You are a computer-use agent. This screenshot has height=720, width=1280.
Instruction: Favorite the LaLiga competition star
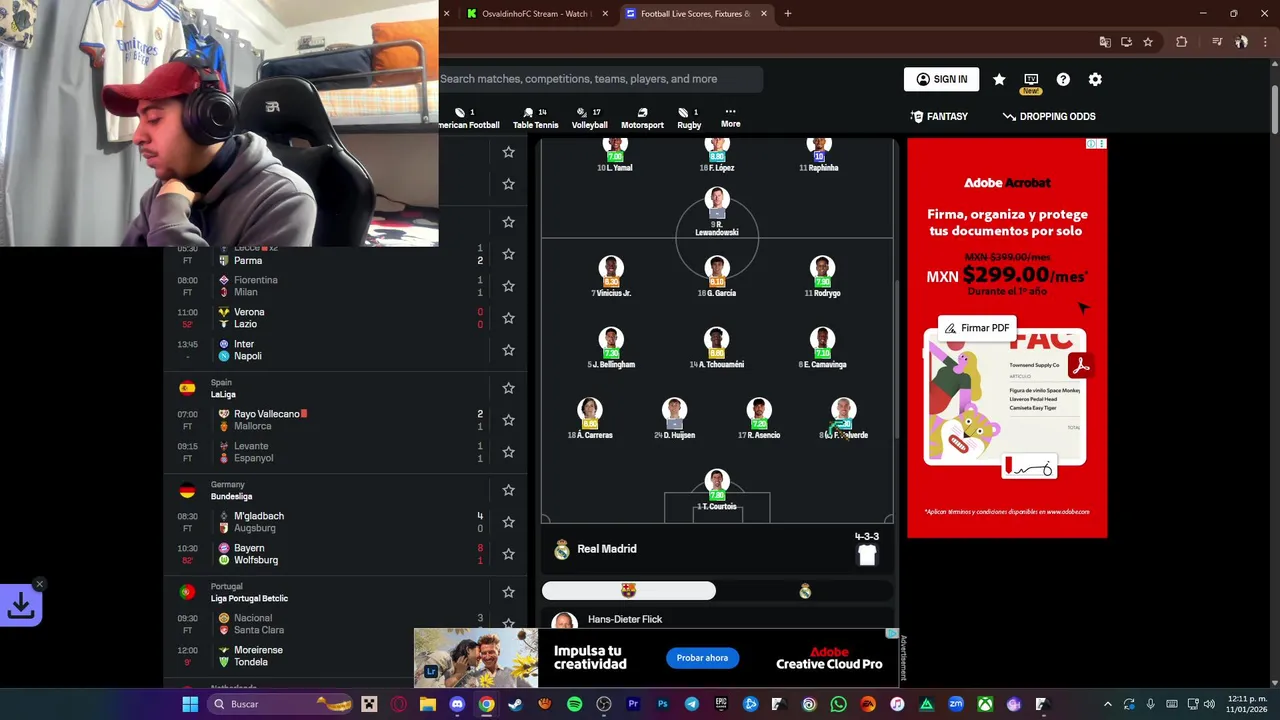pyautogui.click(x=508, y=388)
